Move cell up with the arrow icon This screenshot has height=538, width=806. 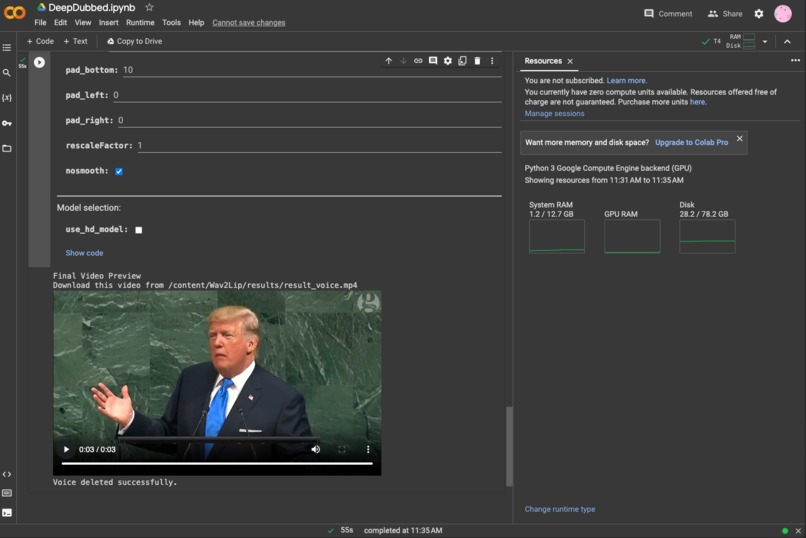pyautogui.click(x=389, y=61)
